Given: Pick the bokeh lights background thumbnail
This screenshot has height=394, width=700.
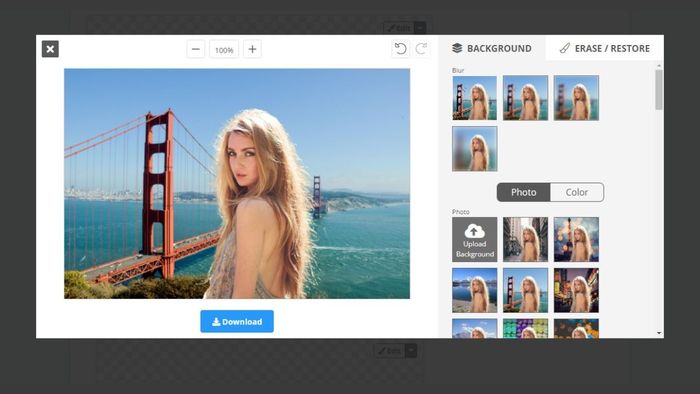Looking at the screenshot, I should [576, 240].
